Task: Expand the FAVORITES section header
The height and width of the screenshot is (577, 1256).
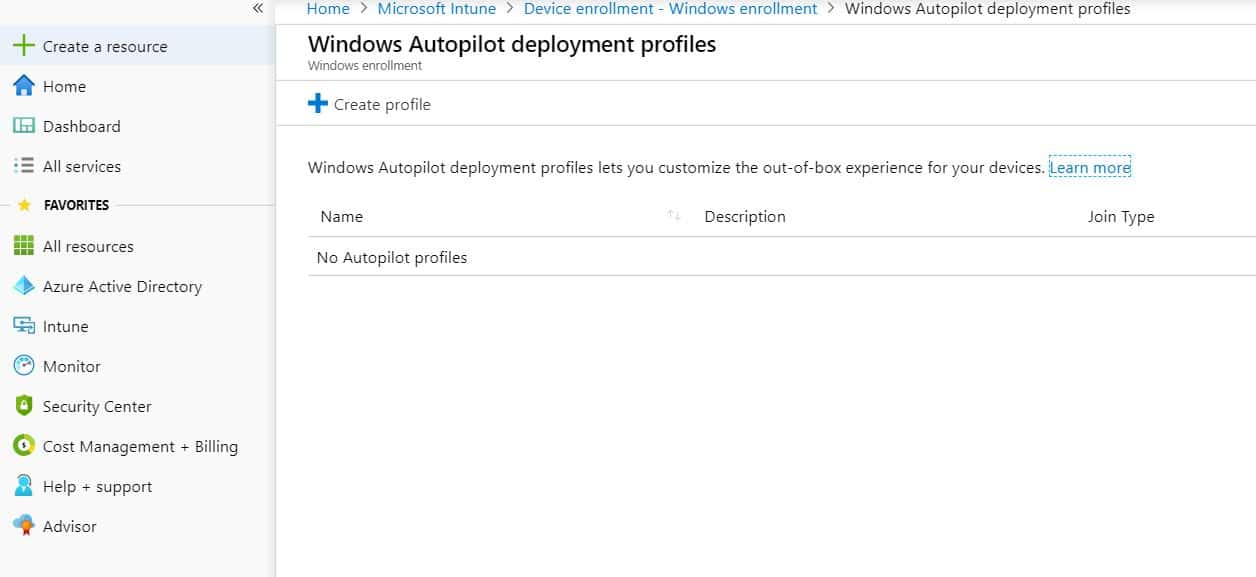Action: pyautogui.click(x=77, y=205)
